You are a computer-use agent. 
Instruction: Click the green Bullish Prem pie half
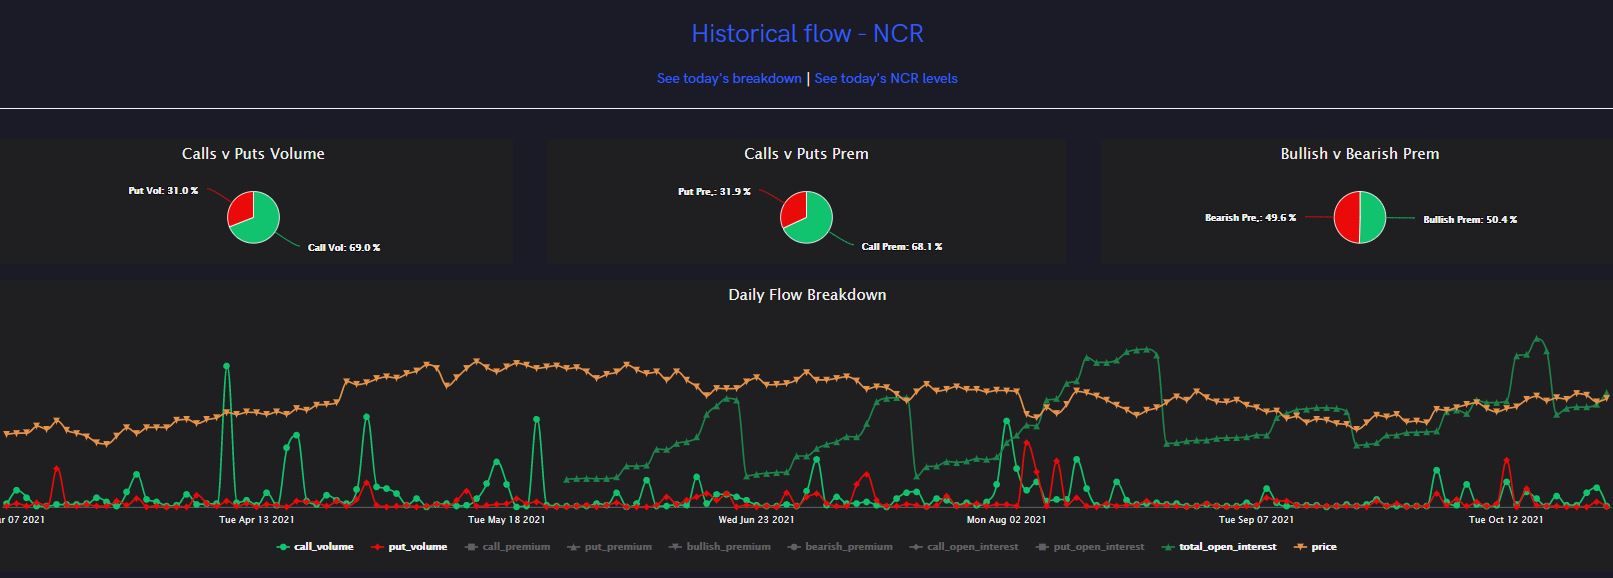point(1373,217)
